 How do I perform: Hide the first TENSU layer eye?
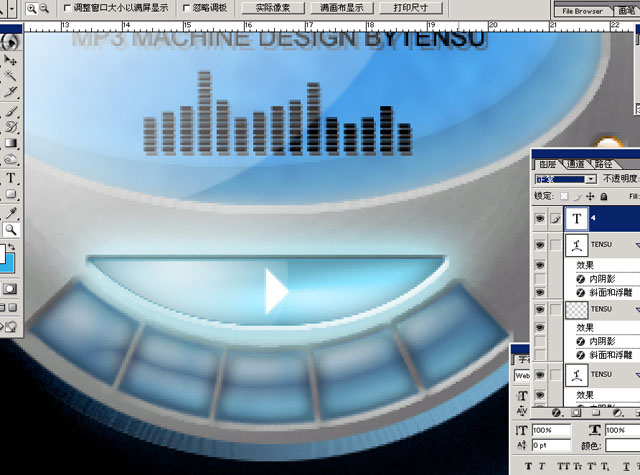pos(540,245)
